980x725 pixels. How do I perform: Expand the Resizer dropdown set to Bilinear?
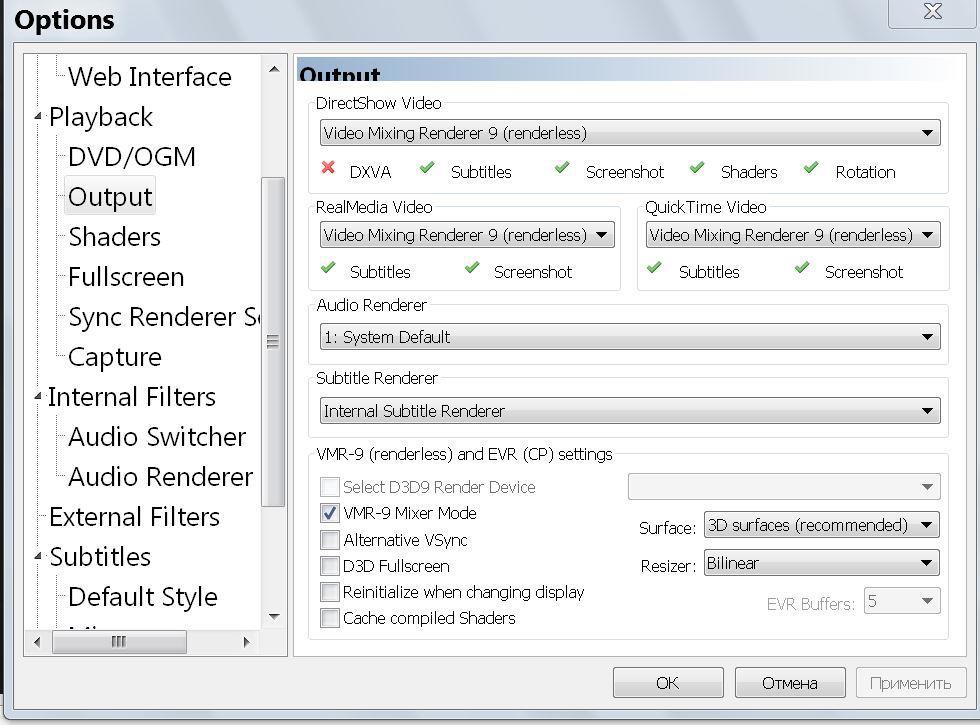coord(821,564)
